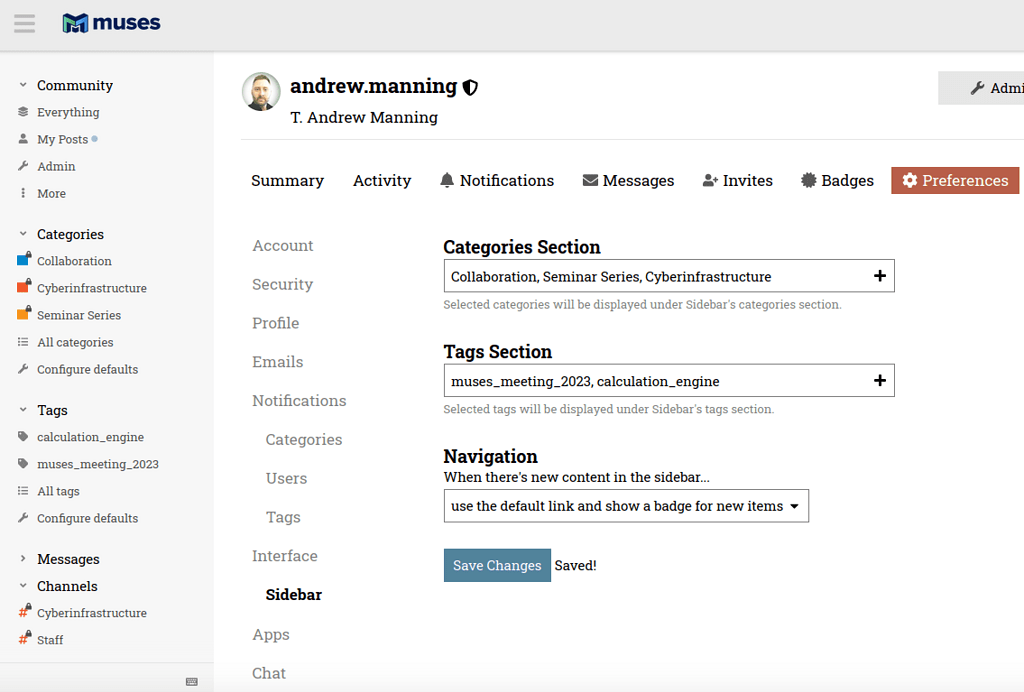Click the calculation_engine tag icon

pos(23,437)
